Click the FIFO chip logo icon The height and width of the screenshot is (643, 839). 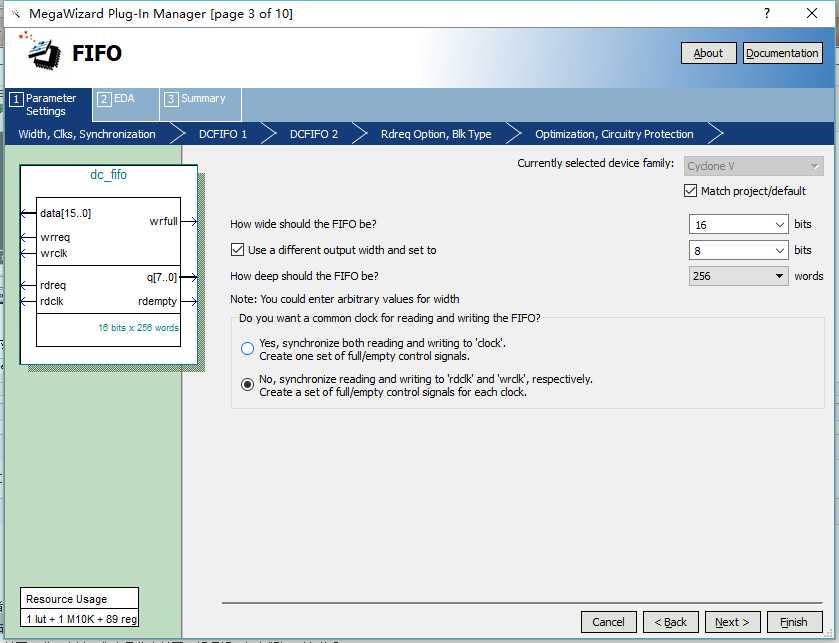point(40,50)
